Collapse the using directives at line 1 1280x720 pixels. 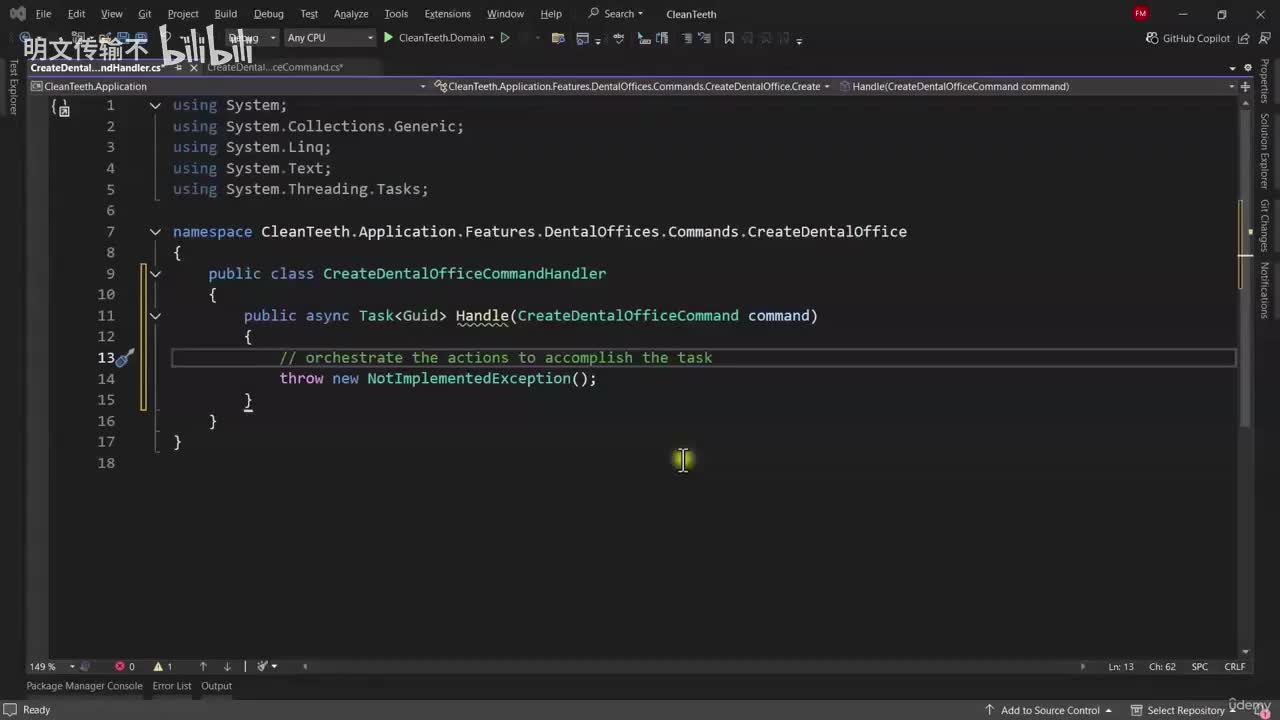155,105
